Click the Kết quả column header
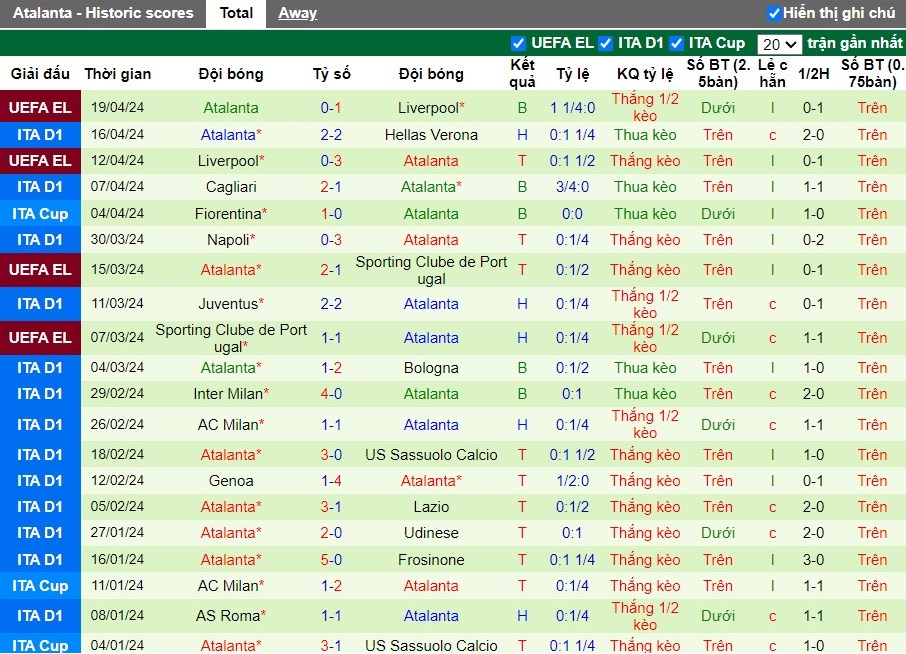 pyautogui.click(x=522, y=73)
